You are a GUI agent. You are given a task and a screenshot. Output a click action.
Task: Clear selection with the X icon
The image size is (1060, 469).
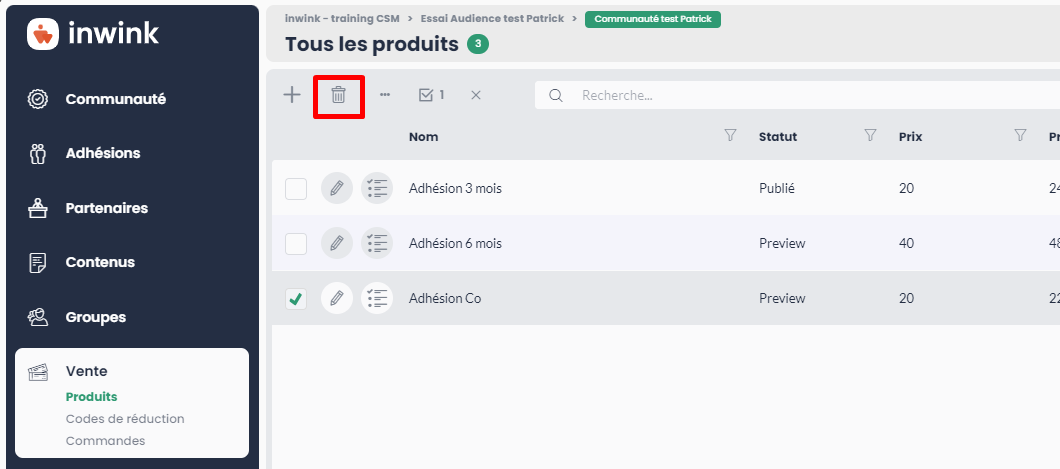pos(476,95)
